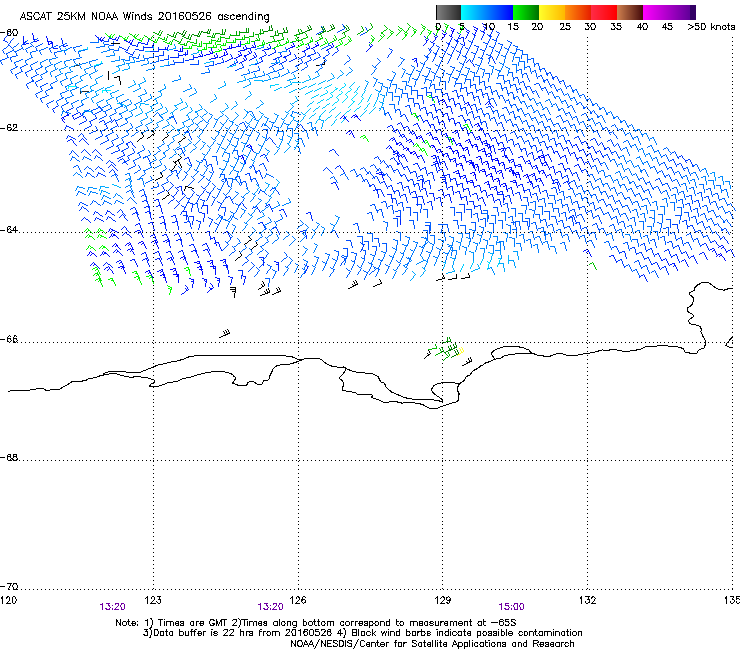Click the '123' longitude label

(153, 600)
